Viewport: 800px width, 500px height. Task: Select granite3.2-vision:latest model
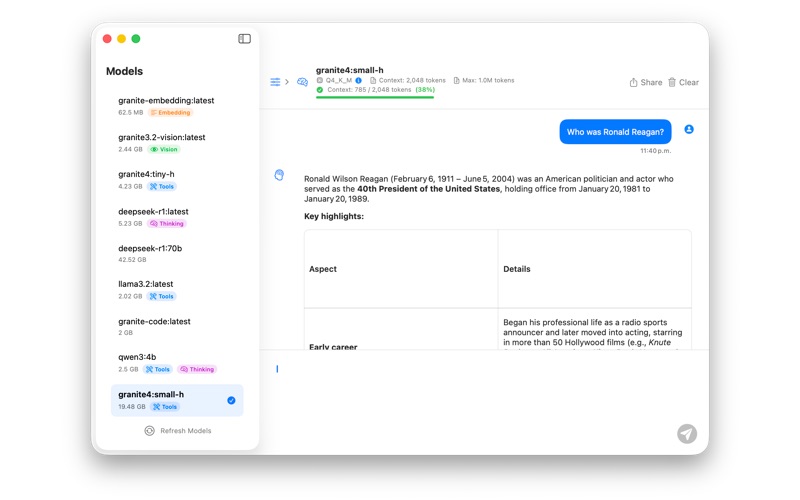tap(177, 143)
